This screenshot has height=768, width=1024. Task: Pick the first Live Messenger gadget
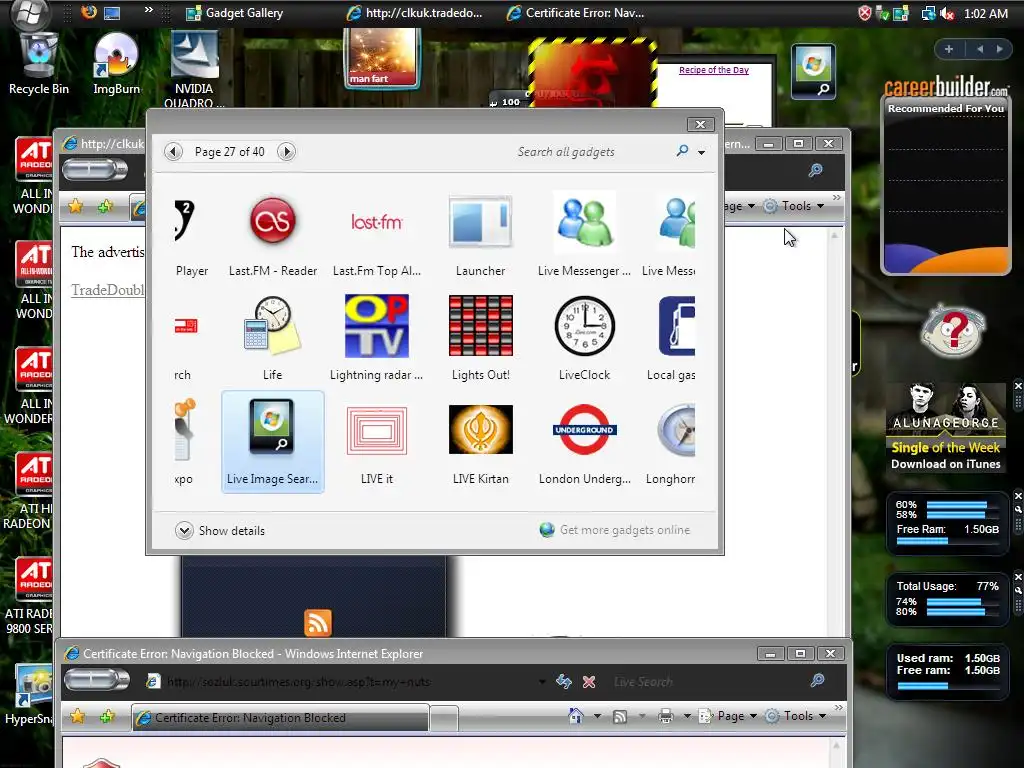pos(584,221)
